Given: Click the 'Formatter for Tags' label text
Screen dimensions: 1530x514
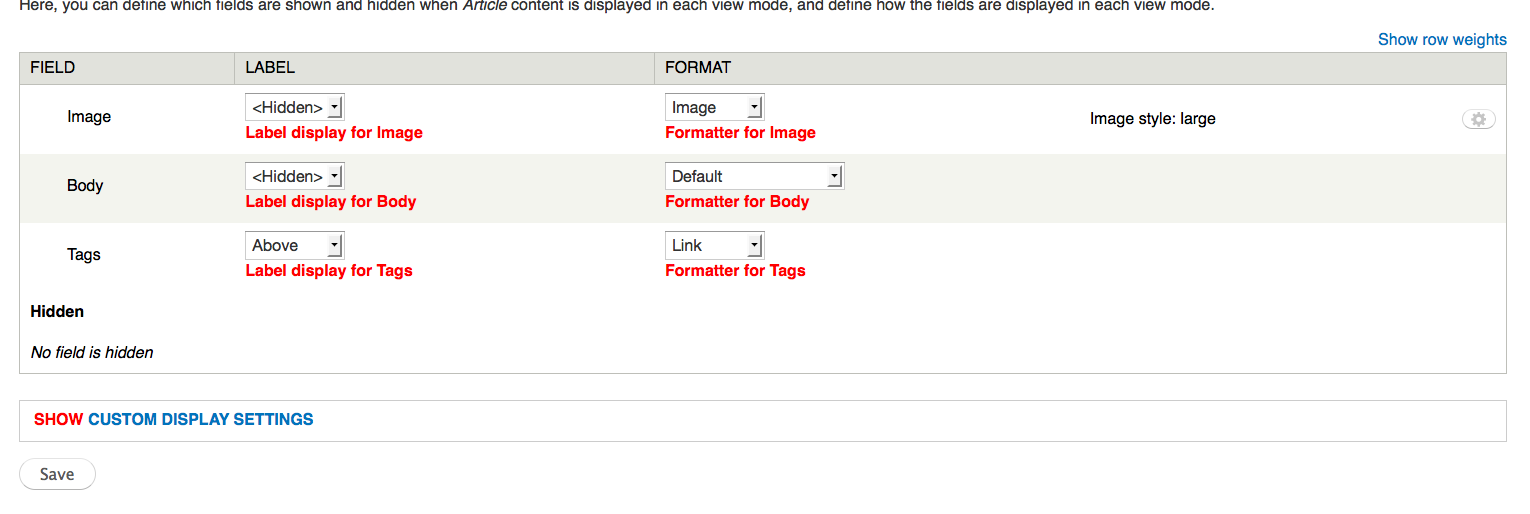Looking at the screenshot, I should pos(735,271).
